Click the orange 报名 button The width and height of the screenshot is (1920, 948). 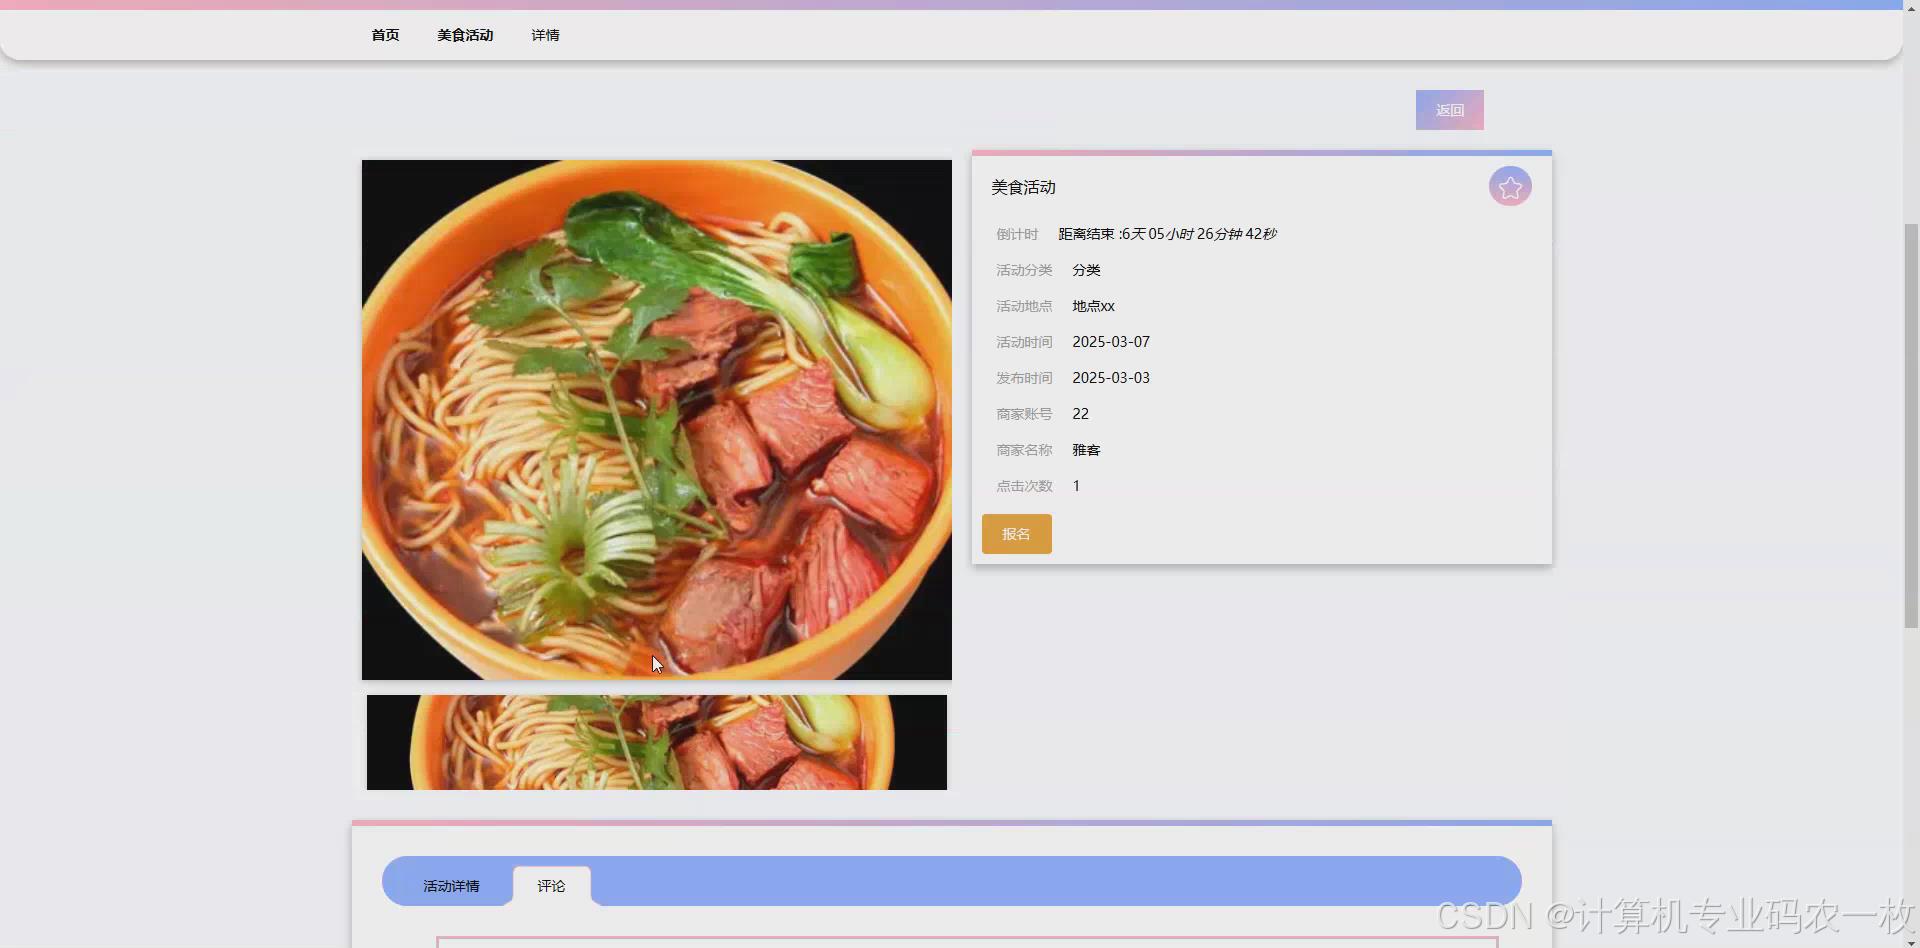click(1016, 534)
